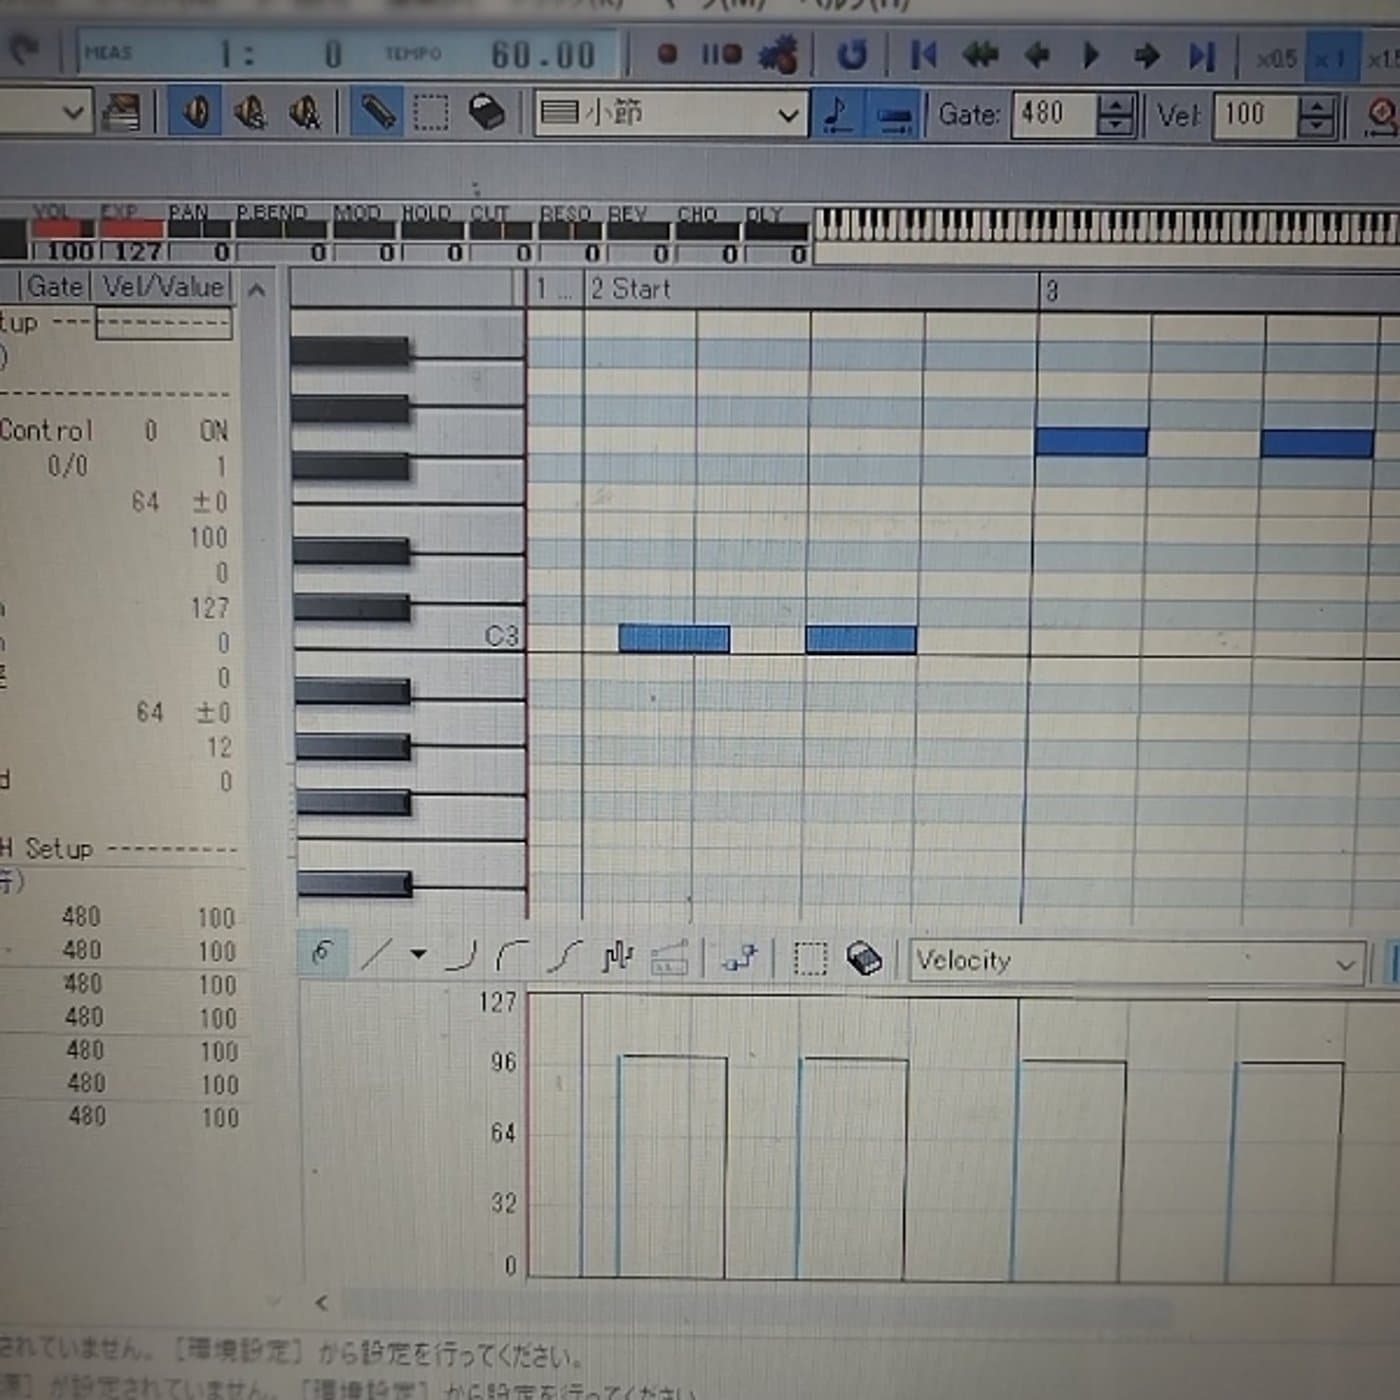The image size is (1400, 1400).
Task: Click the Vel input field showing 100
Action: pyautogui.click(x=1256, y=116)
